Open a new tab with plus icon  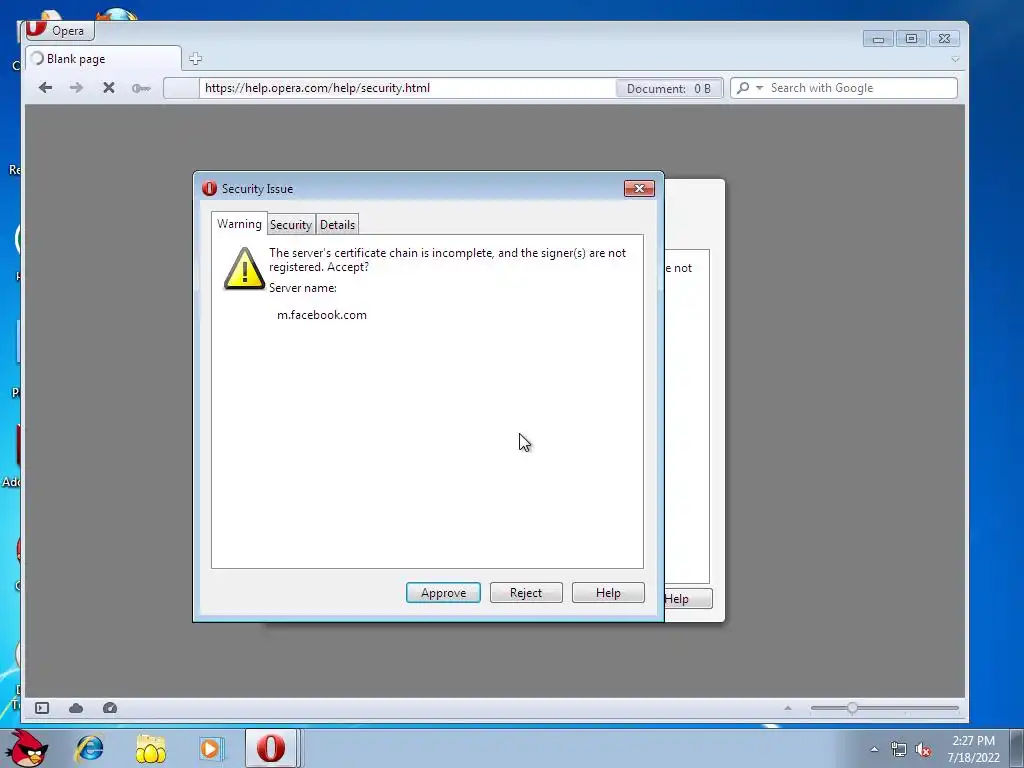pos(195,59)
